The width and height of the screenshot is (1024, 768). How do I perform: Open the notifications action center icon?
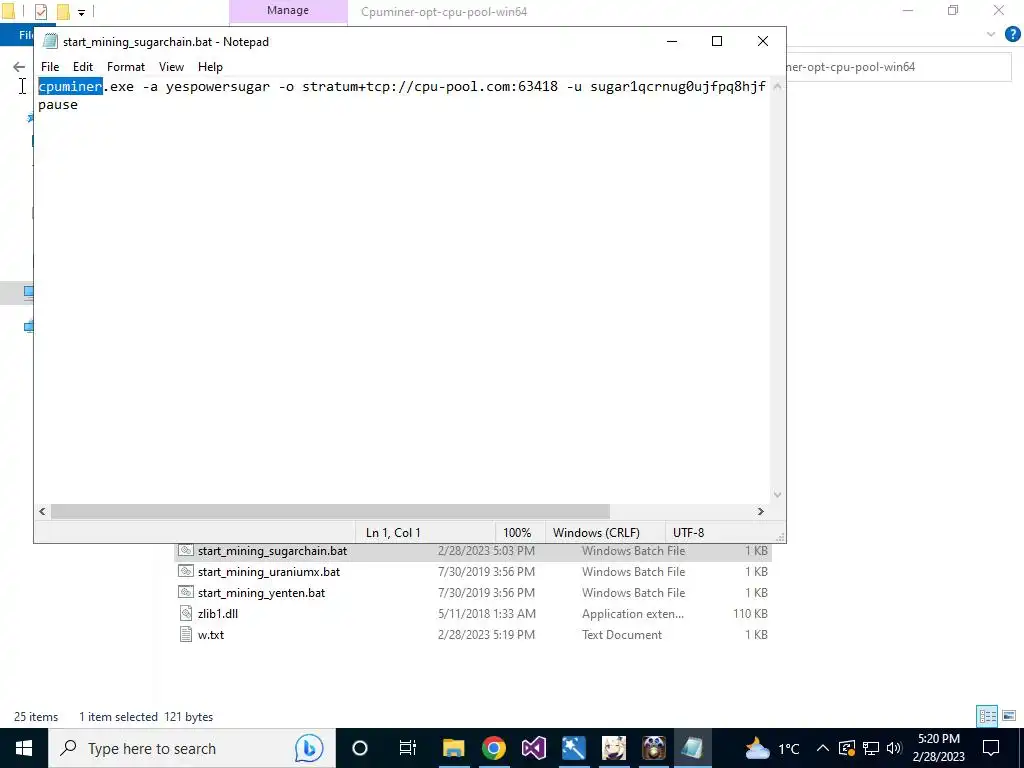pos(991,748)
